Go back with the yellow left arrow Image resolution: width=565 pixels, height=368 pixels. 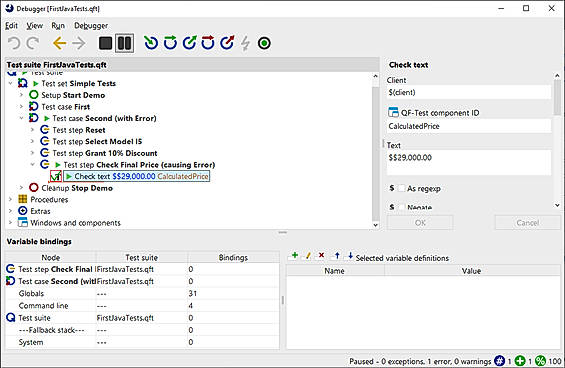[x=59, y=43]
